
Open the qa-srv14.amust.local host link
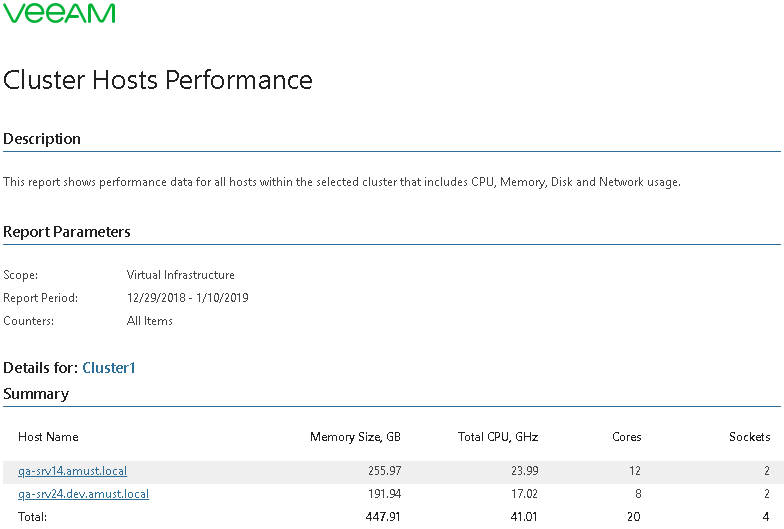coord(72,471)
